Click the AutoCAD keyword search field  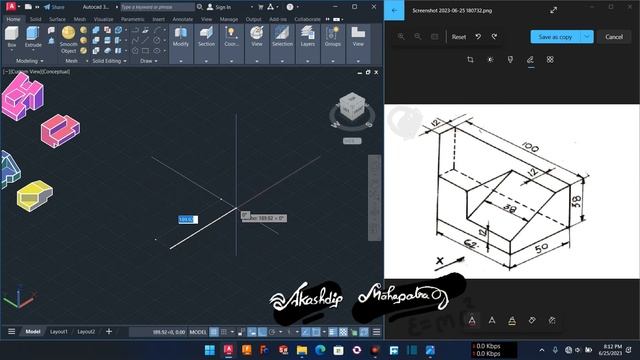[157, 7]
